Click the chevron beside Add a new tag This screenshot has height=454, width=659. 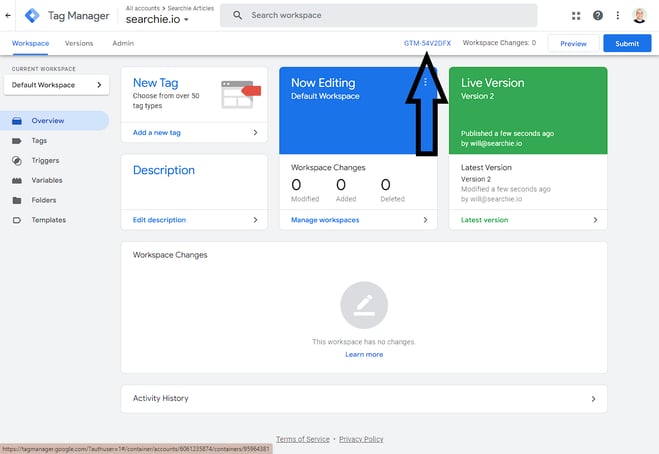[255, 132]
